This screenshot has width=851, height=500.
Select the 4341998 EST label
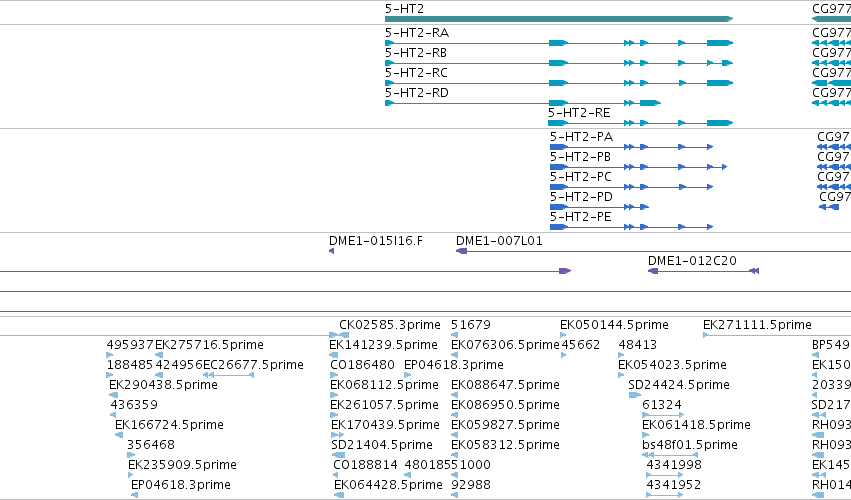point(674,465)
